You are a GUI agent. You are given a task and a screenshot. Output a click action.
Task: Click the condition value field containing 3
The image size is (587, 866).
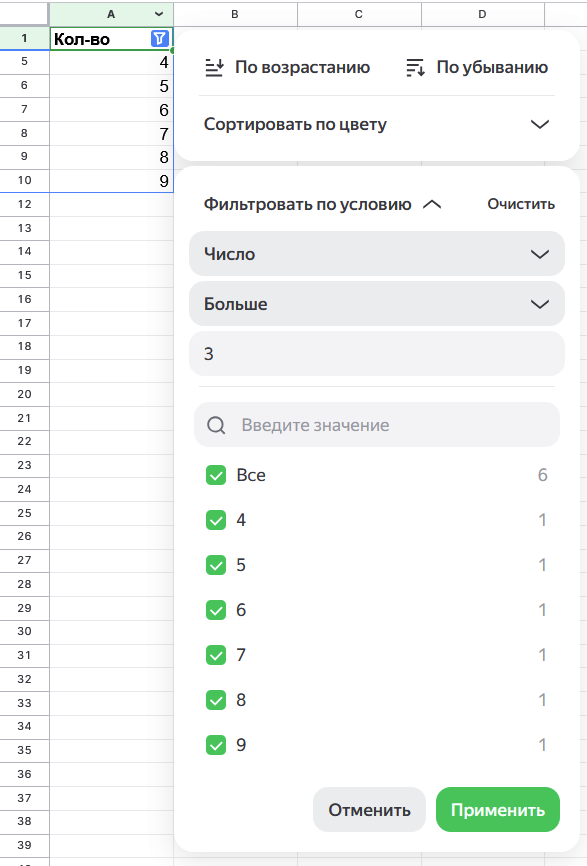point(377,353)
